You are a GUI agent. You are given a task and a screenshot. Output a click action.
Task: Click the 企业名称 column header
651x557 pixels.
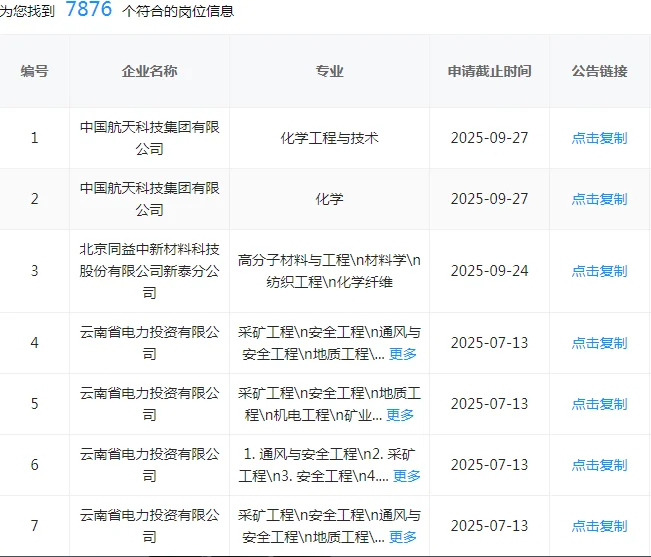click(149, 71)
